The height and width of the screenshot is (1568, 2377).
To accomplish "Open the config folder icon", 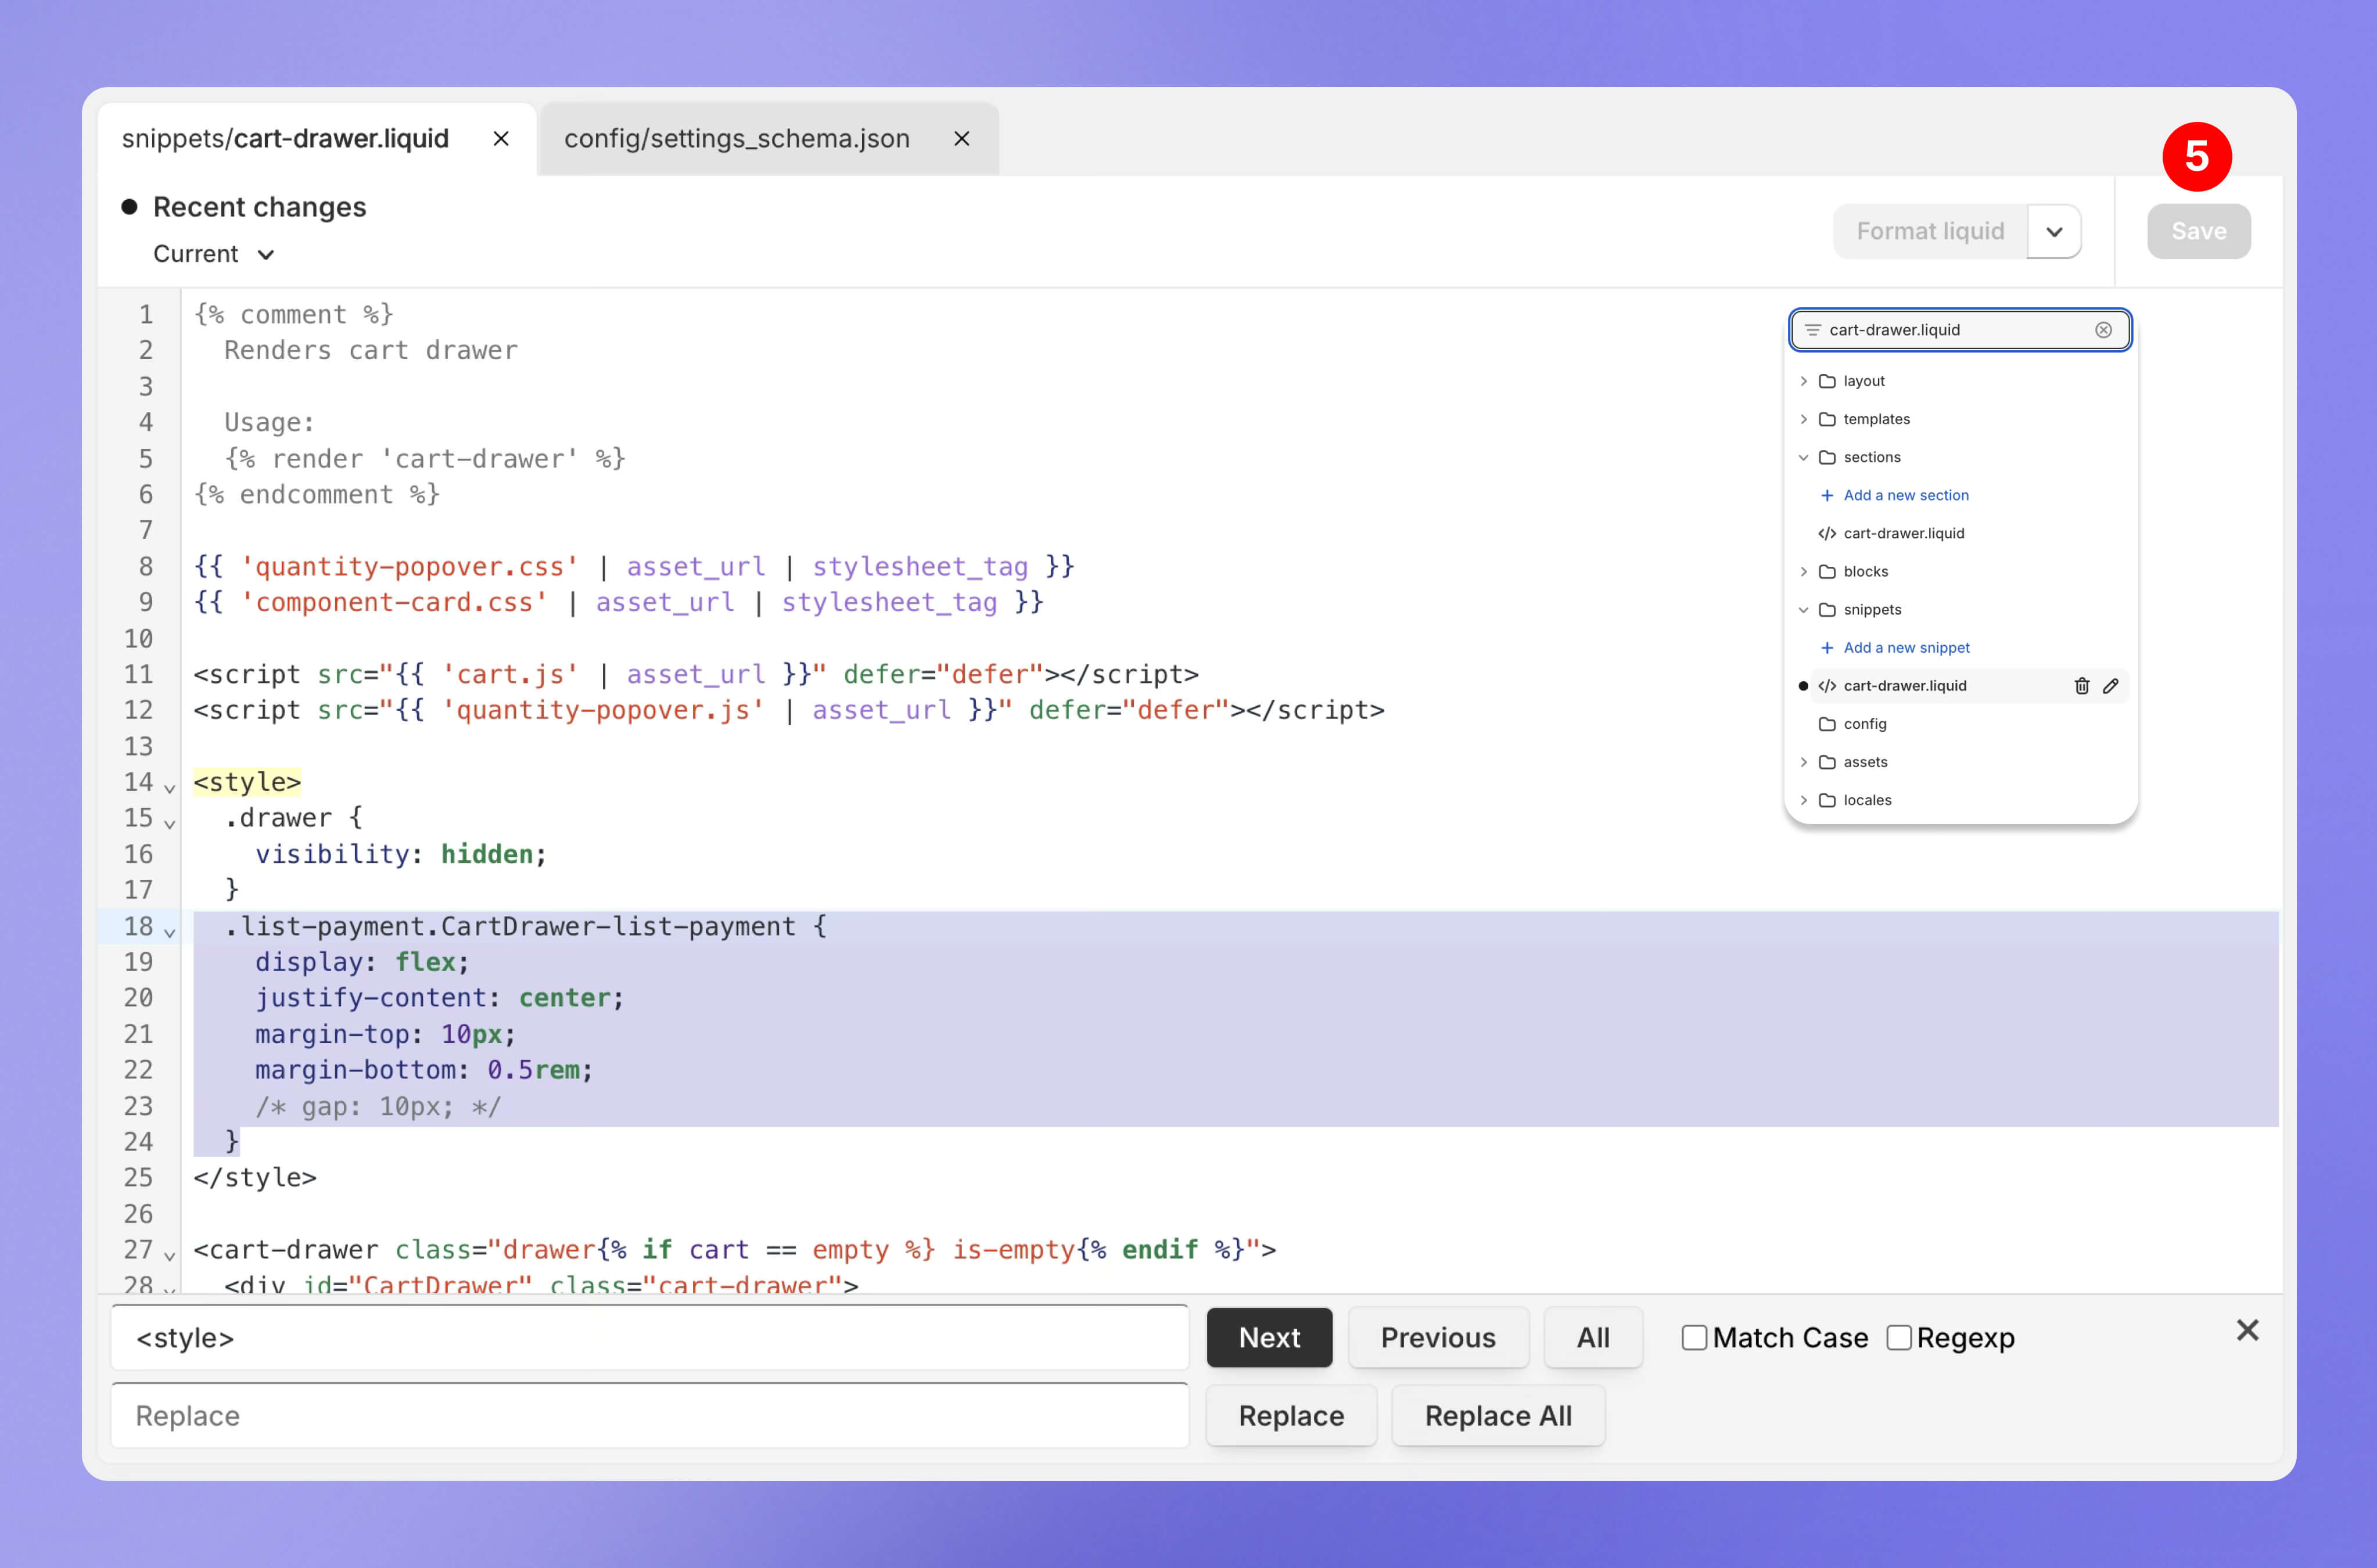I will coord(1827,724).
